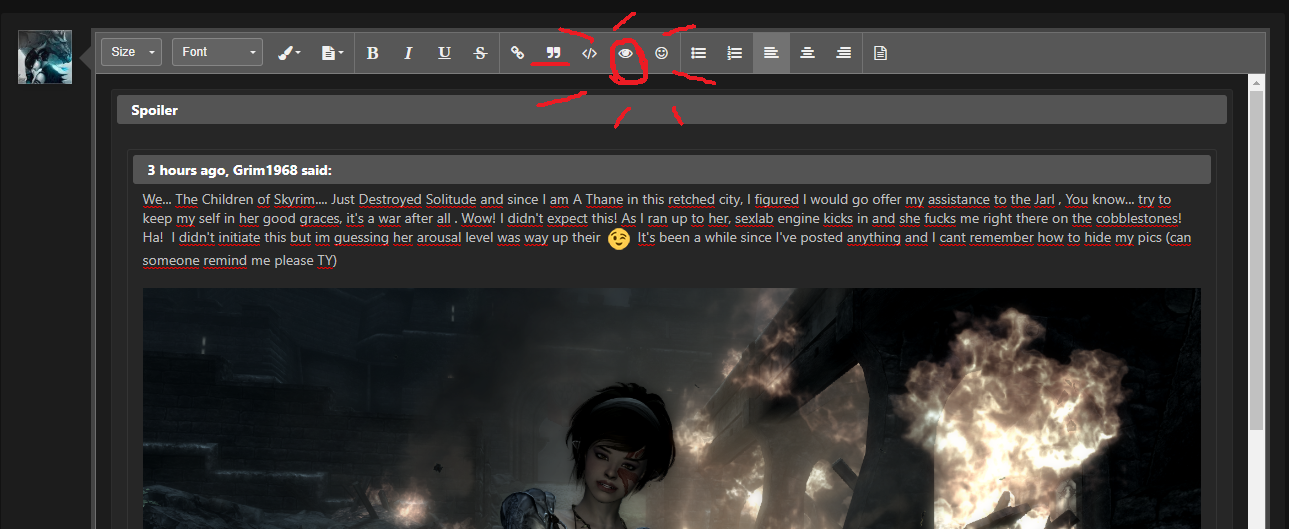Click the winking emoji in the post

point(619,239)
